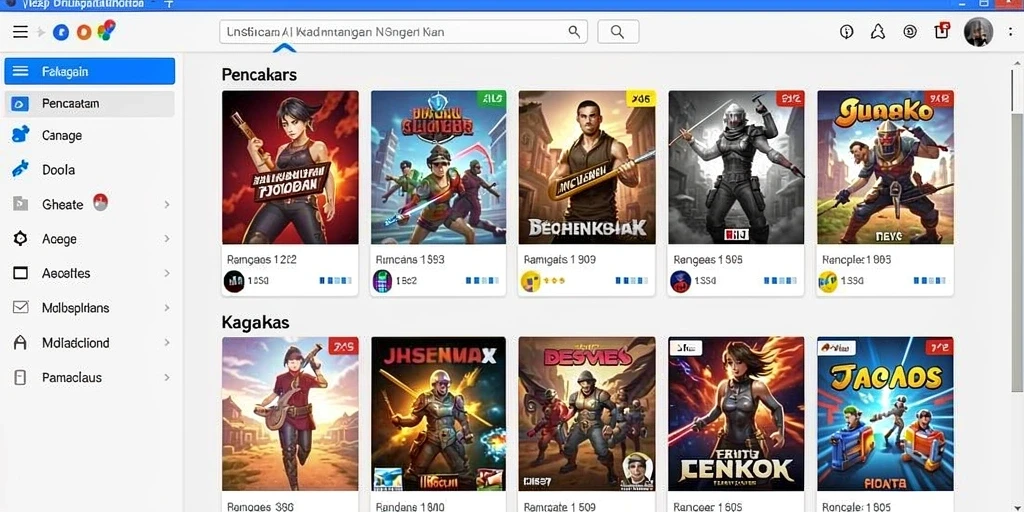Click publisher icon under Rengeas 1 905

[680, 281]
